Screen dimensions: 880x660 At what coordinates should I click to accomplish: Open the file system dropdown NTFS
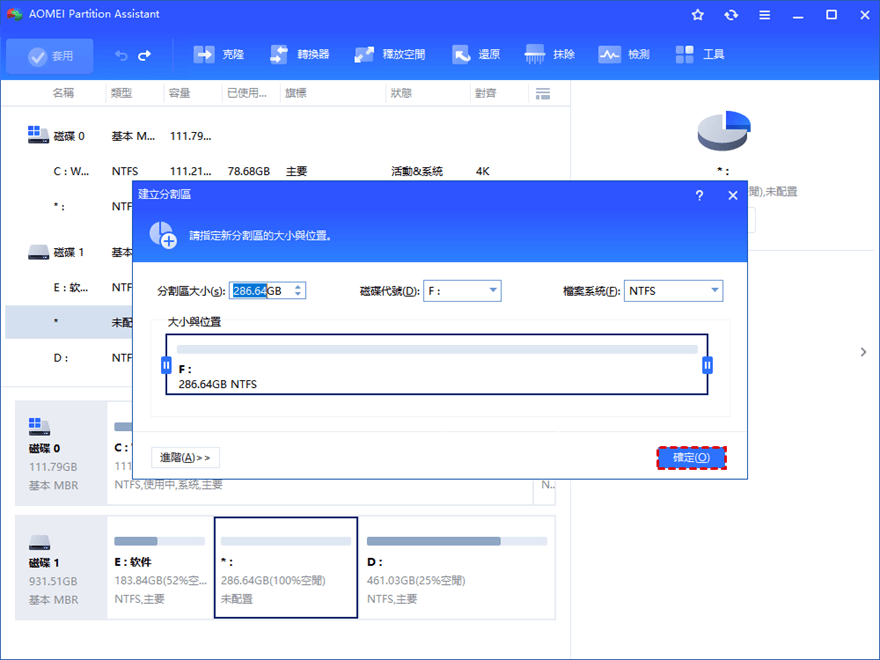673,291
